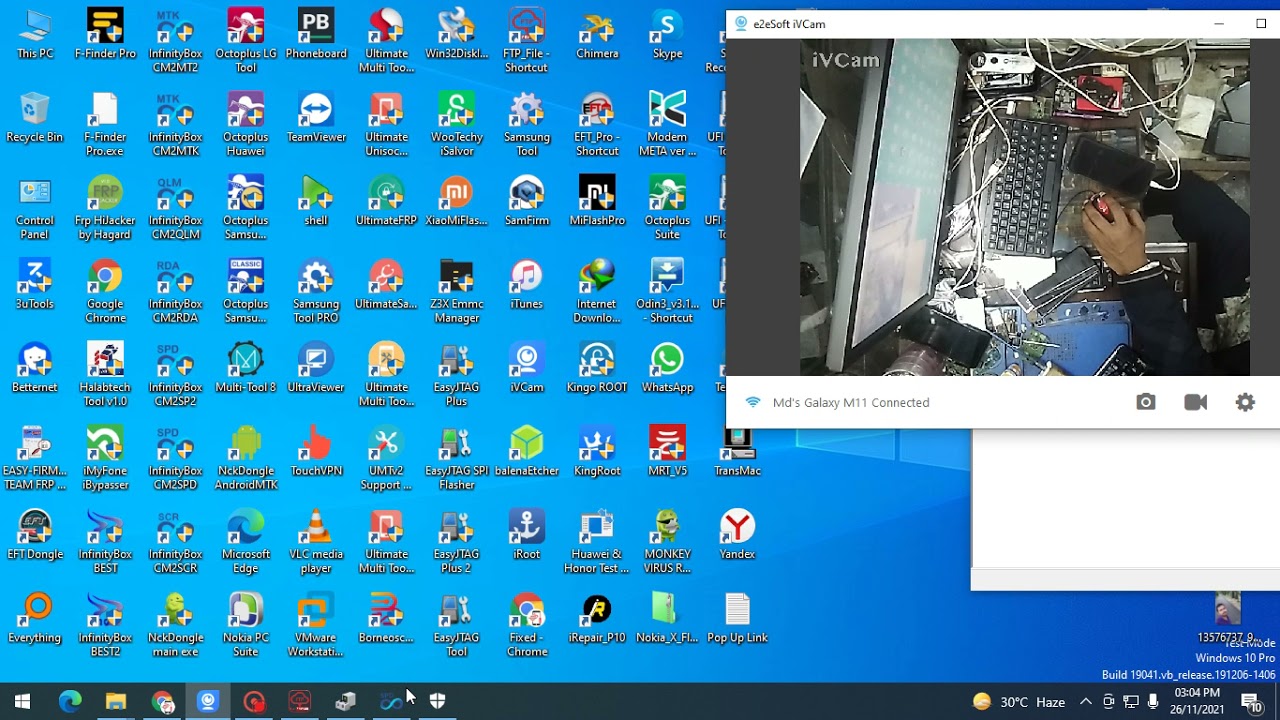Open the iVCam desktop shortcut
The height and width of the screenshot is (720, 1280).
(527, 368)
